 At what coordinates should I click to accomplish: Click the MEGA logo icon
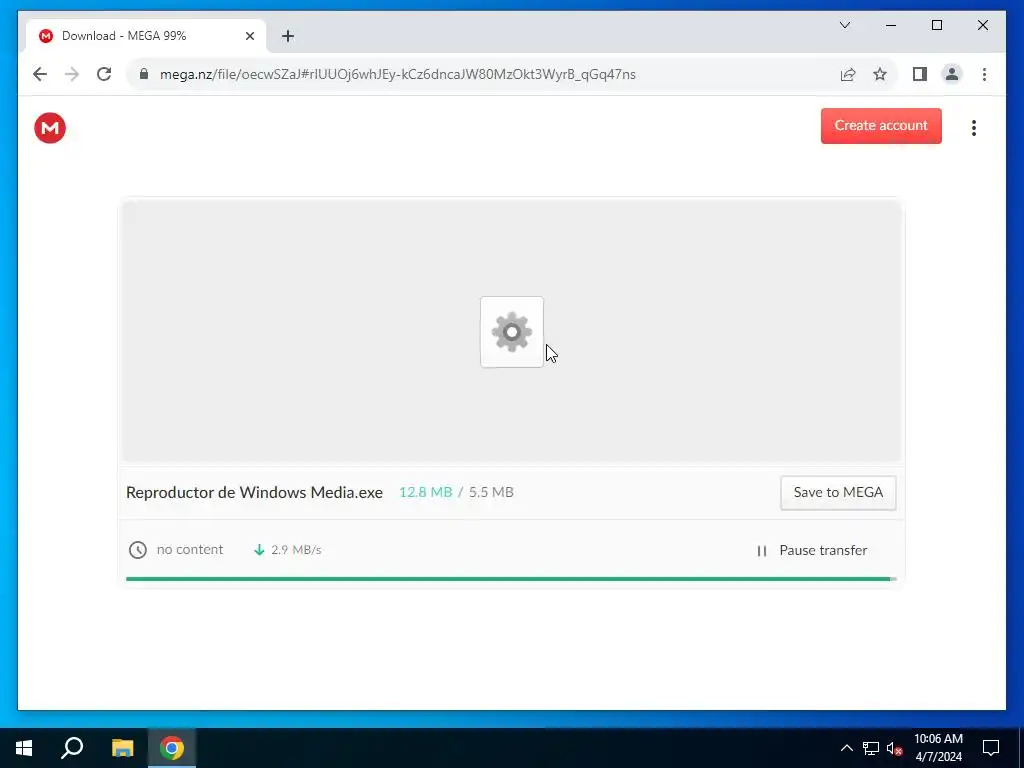point(50,128)
